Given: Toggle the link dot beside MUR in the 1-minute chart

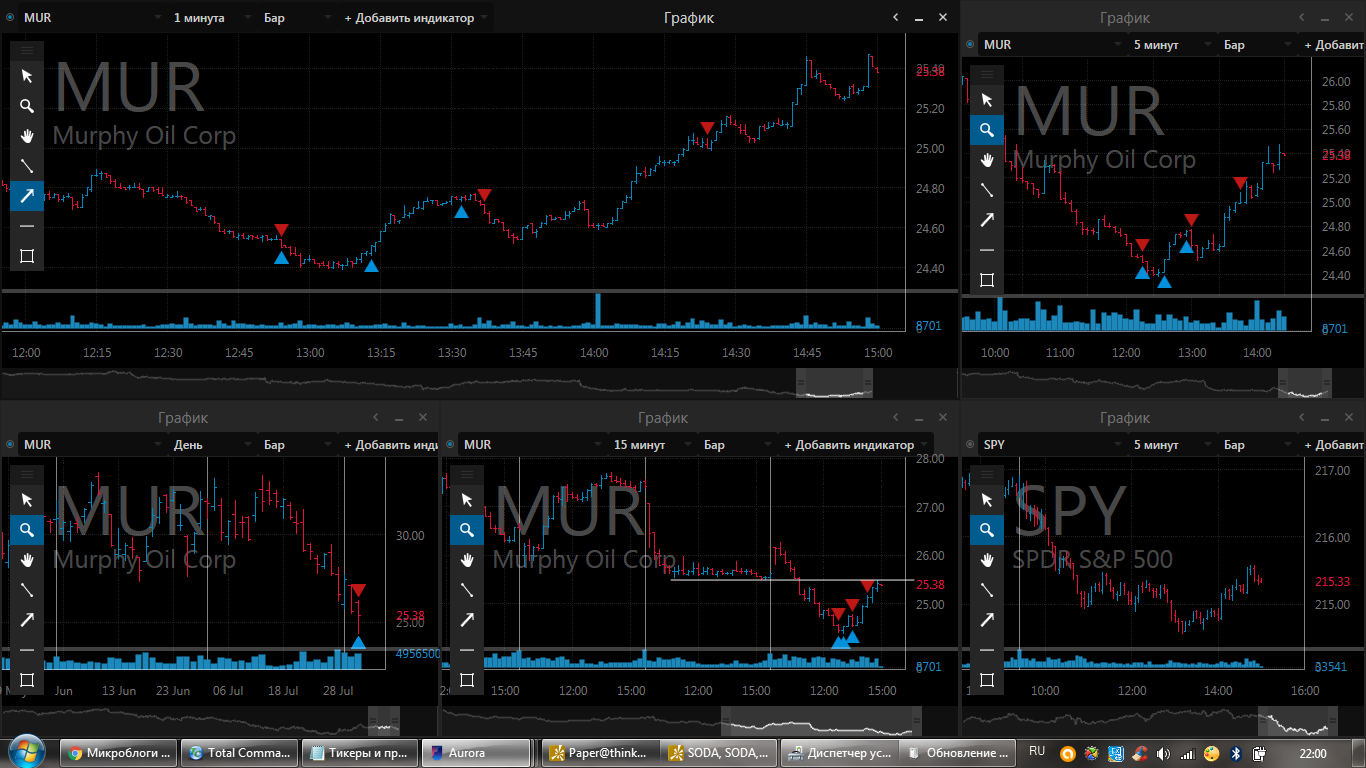Looking at the screenshot, I should click(x=10, y=18).
